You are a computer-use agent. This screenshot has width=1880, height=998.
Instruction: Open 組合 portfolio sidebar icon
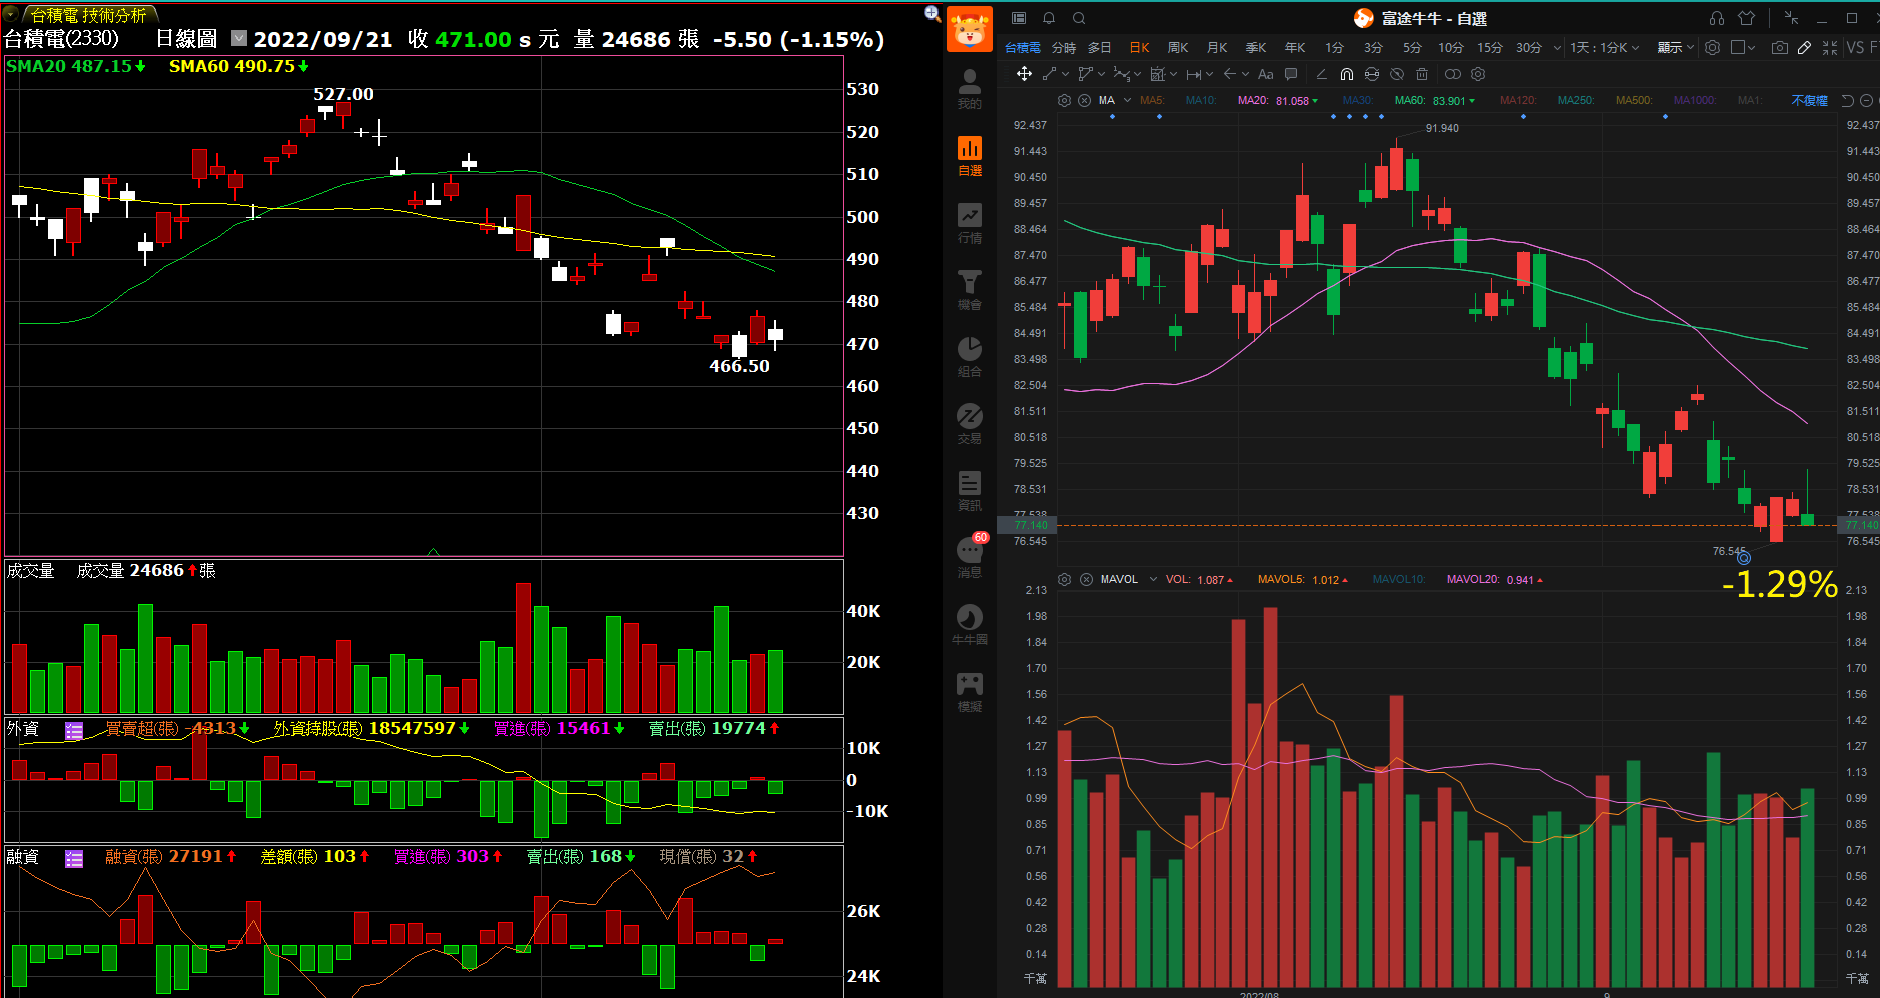tap(969, 357)
